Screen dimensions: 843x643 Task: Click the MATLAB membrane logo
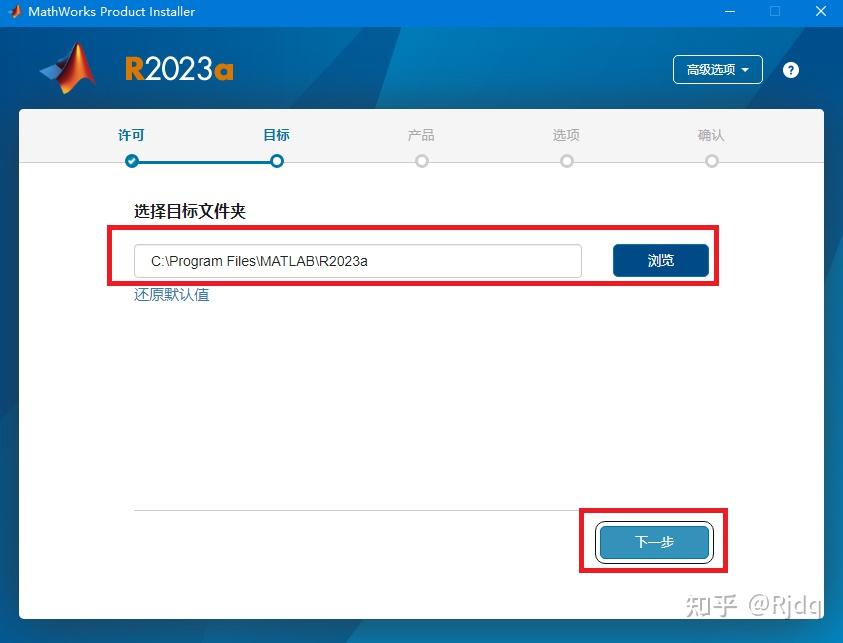pos(68,66)
